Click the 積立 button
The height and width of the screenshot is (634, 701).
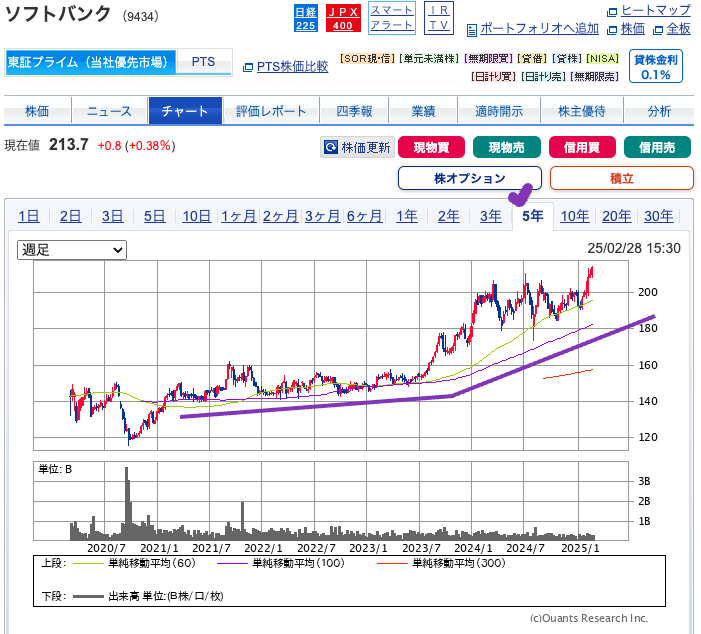621,178
